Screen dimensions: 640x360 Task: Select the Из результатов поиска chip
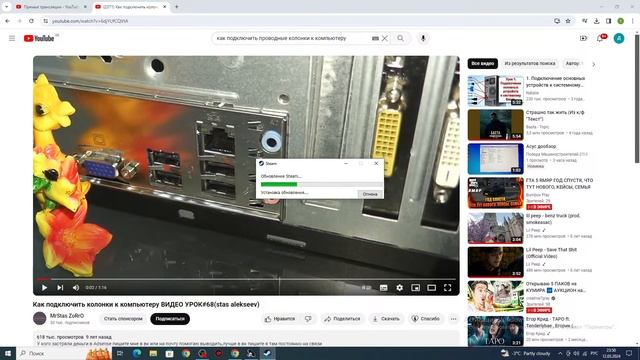[x=529, y=63]
